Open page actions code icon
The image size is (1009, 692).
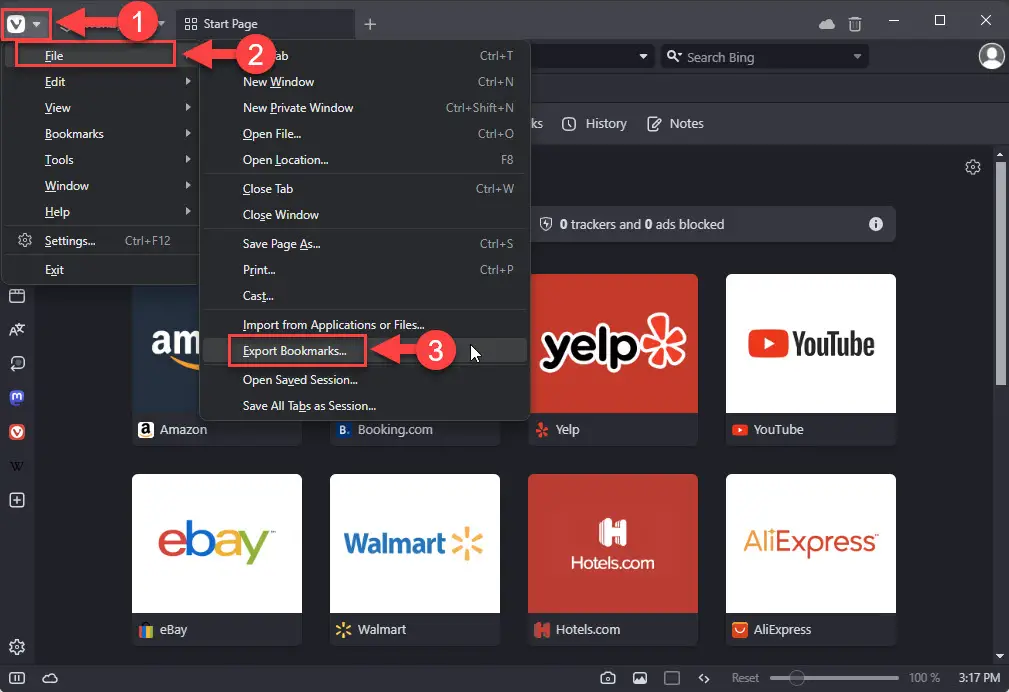(x=704, y=678)
